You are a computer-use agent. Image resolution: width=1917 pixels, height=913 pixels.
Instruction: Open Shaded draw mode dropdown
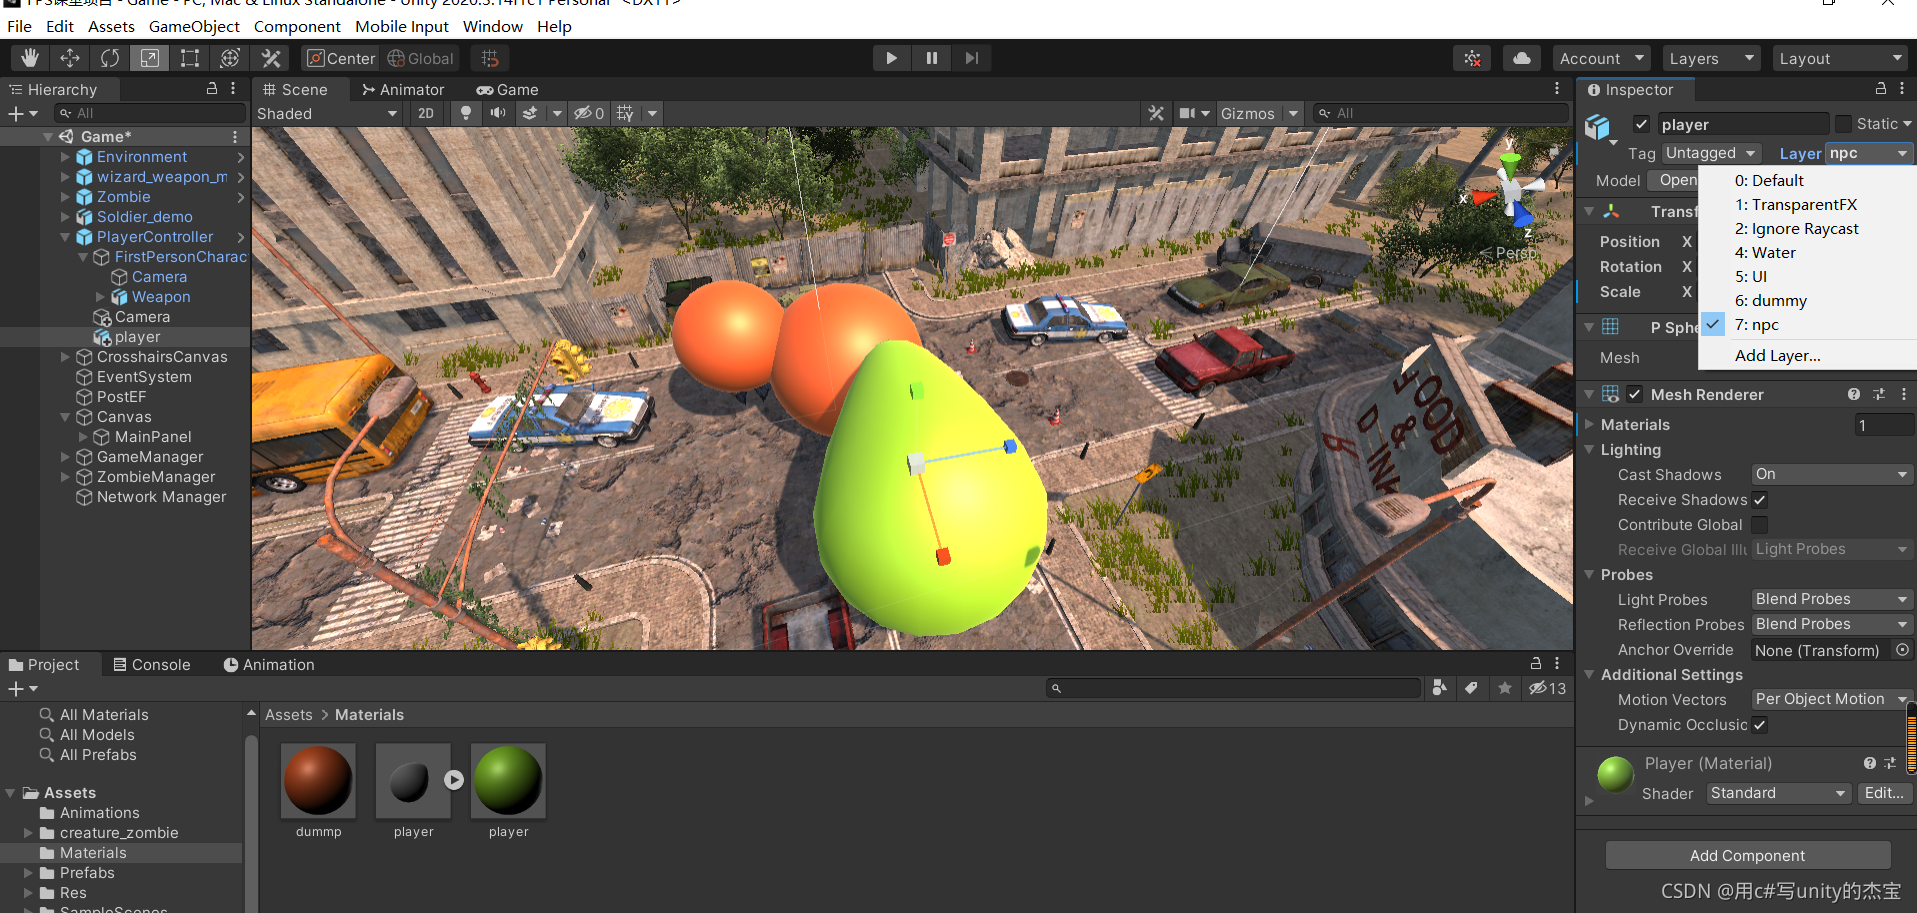click(x=327, y=113)
